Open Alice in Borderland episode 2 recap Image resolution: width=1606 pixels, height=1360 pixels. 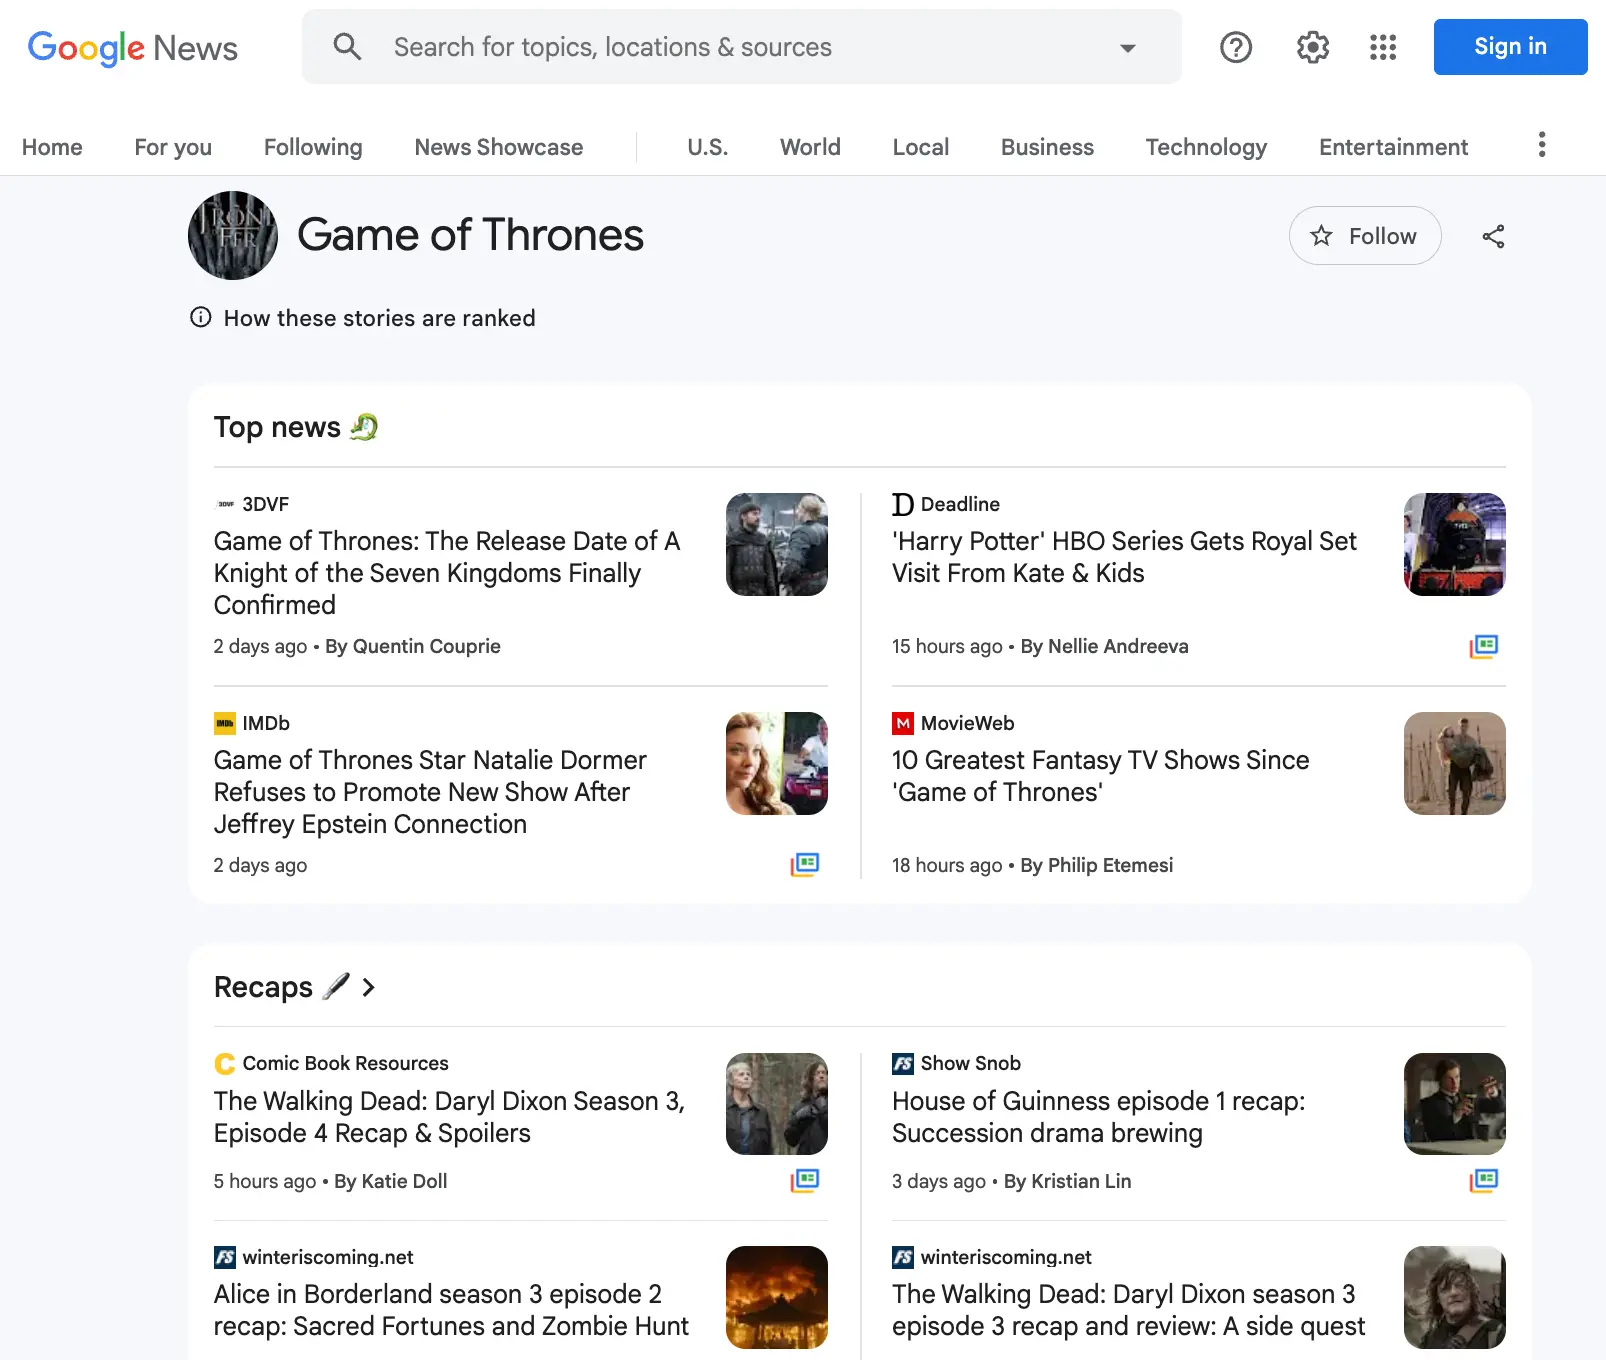click(451, 1310)
